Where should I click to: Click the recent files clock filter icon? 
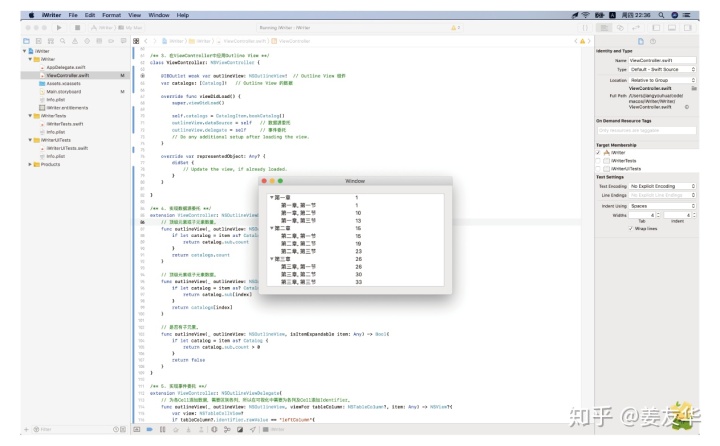[x=116, y=429]
